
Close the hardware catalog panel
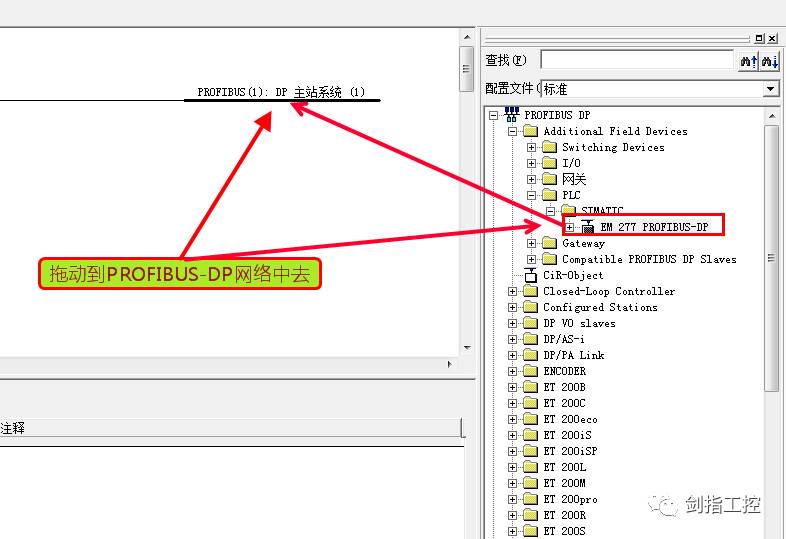772,39
